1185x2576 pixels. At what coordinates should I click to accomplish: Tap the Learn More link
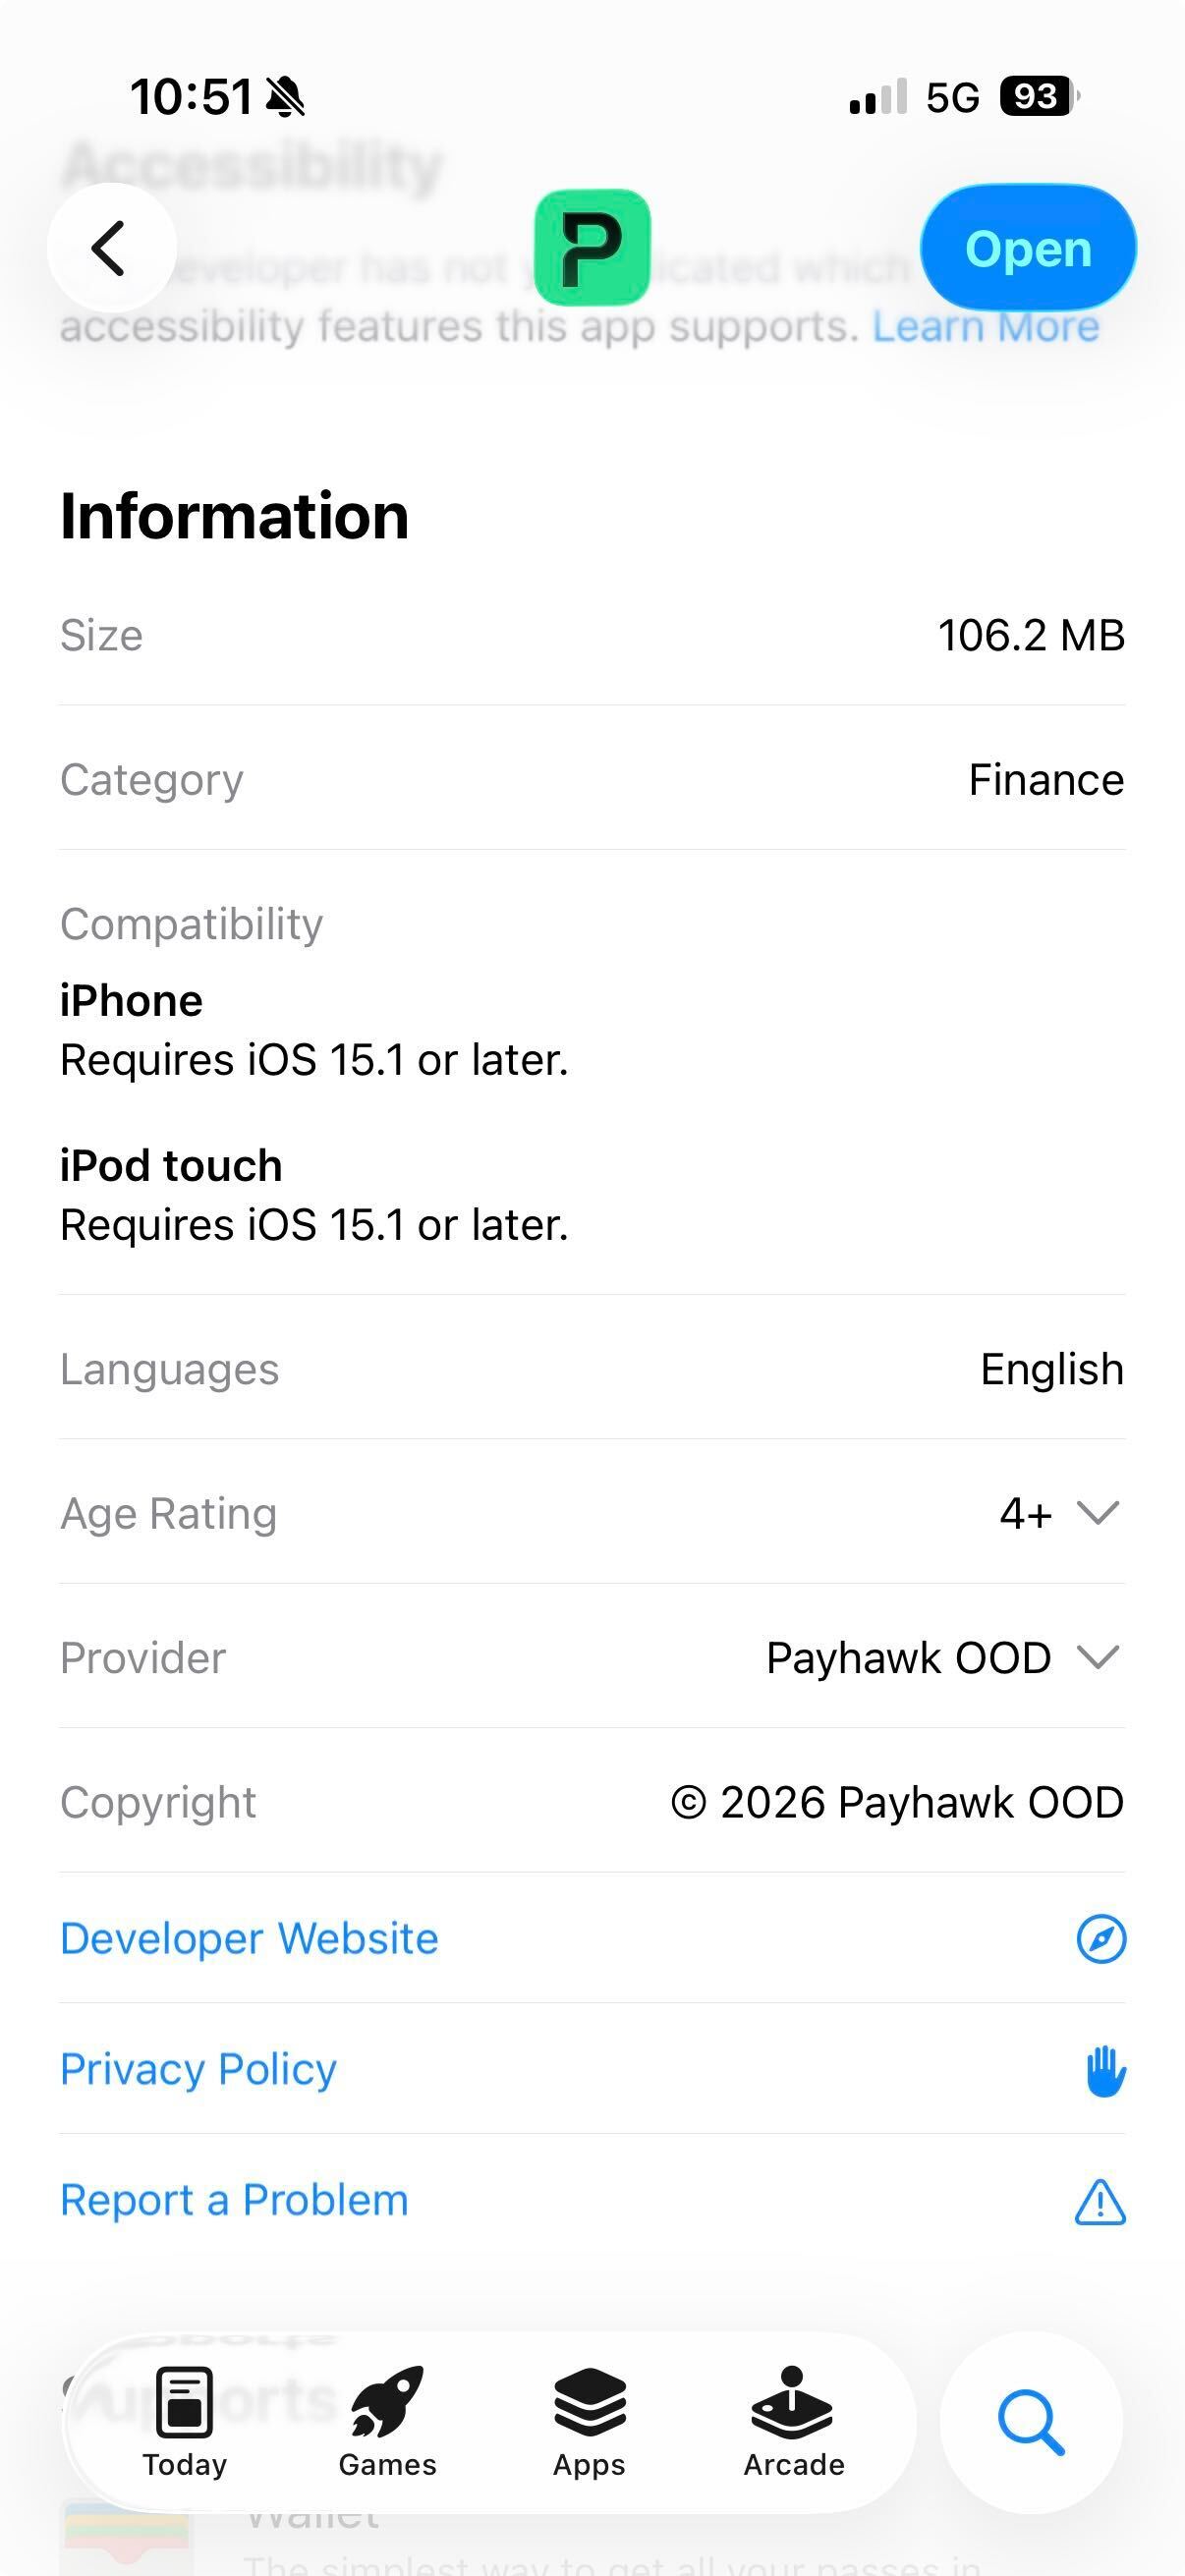click(x=991, y=325)
